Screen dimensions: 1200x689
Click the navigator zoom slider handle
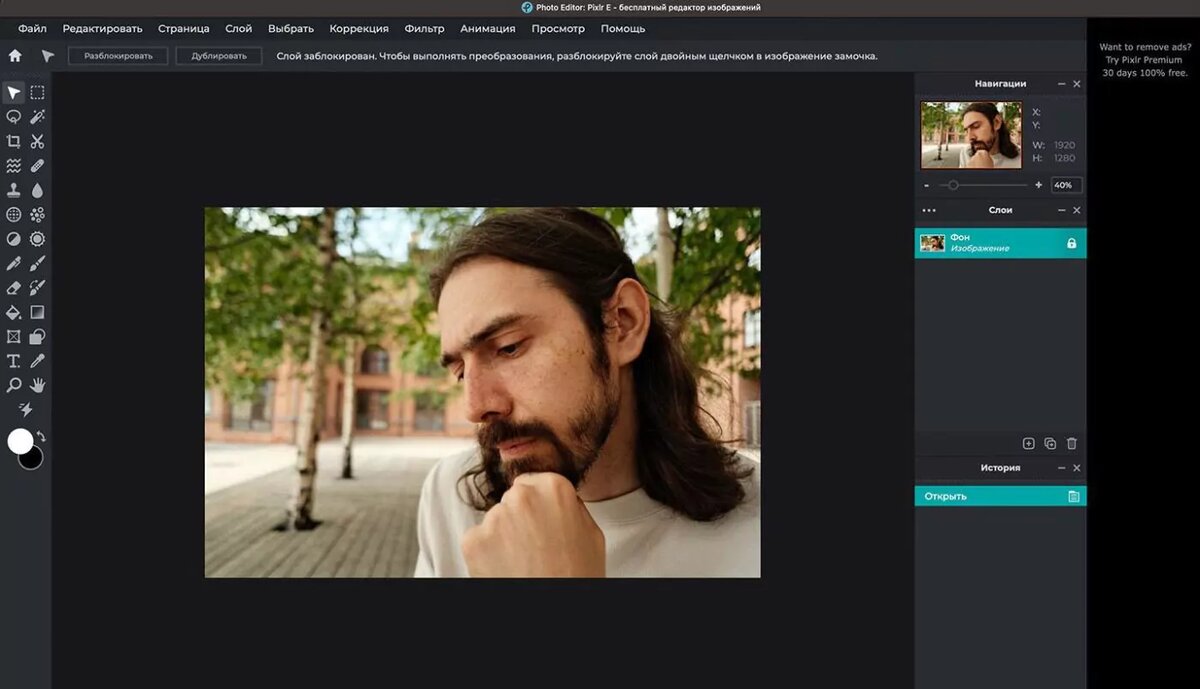point(953,185)
